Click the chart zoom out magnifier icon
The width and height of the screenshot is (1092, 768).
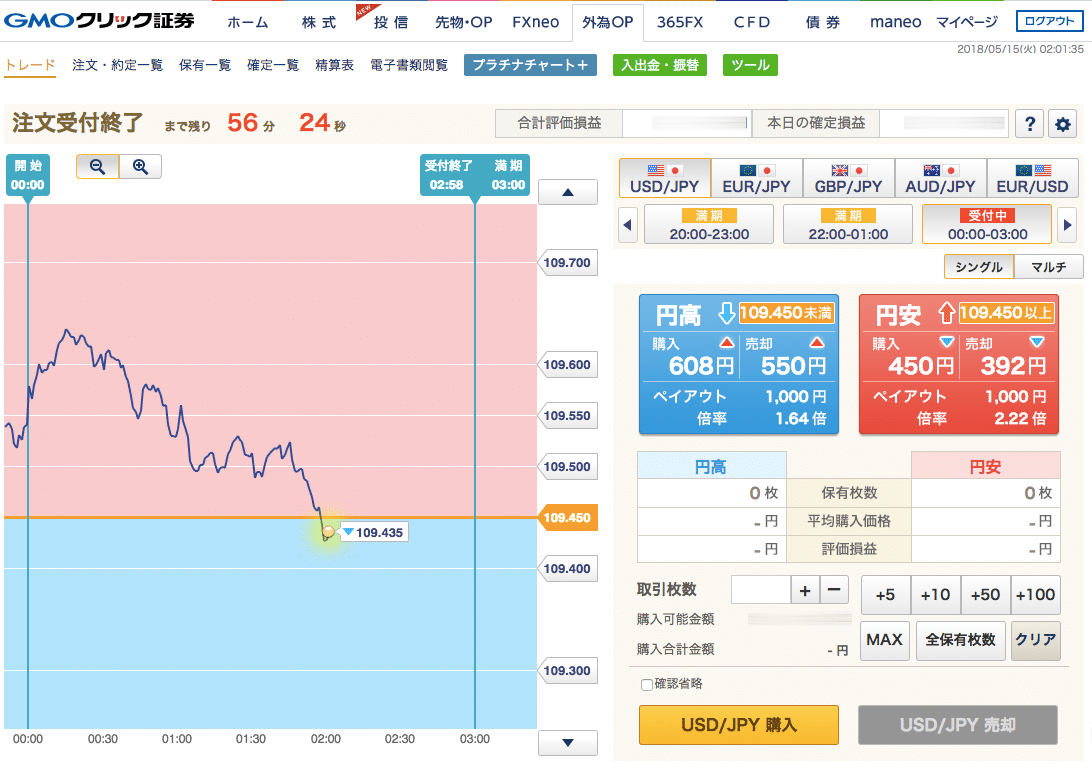pos(97,167)
